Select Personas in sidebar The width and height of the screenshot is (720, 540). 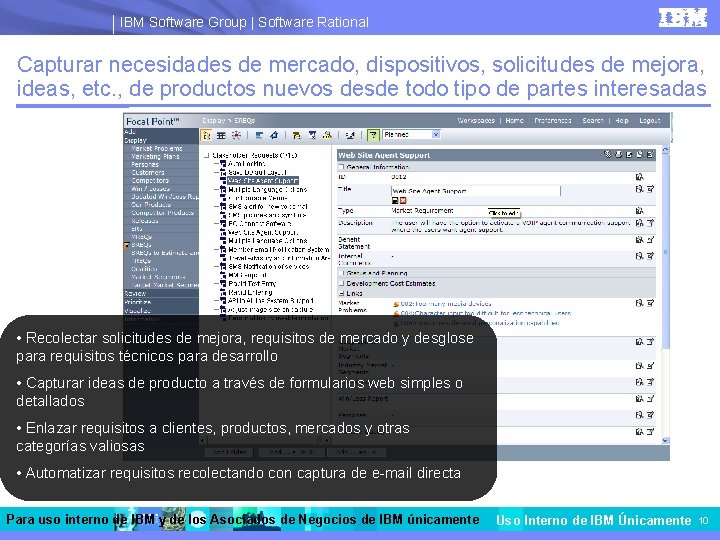click(x=145, y=164)
